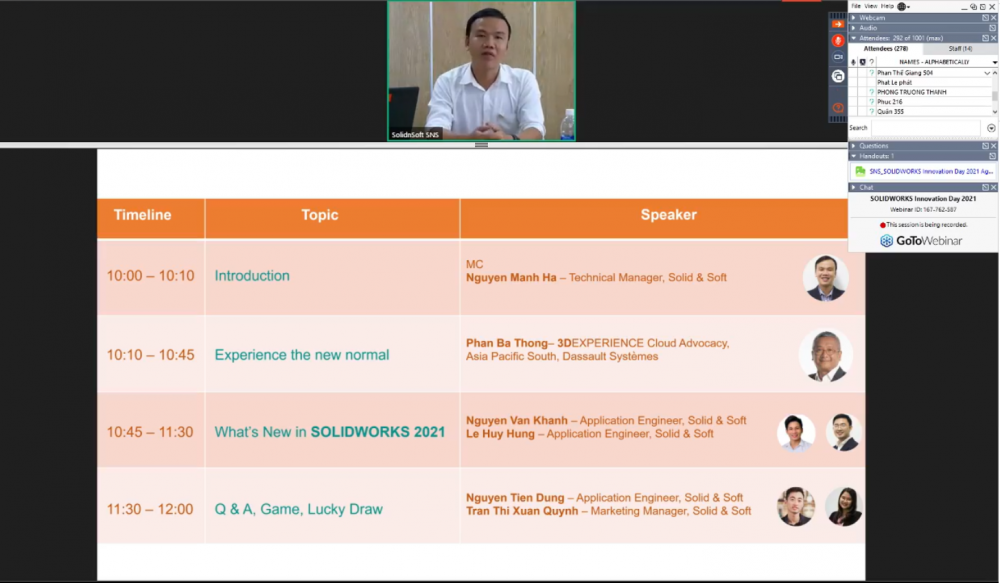Click the attendee Search field

(x=926, y=128)
